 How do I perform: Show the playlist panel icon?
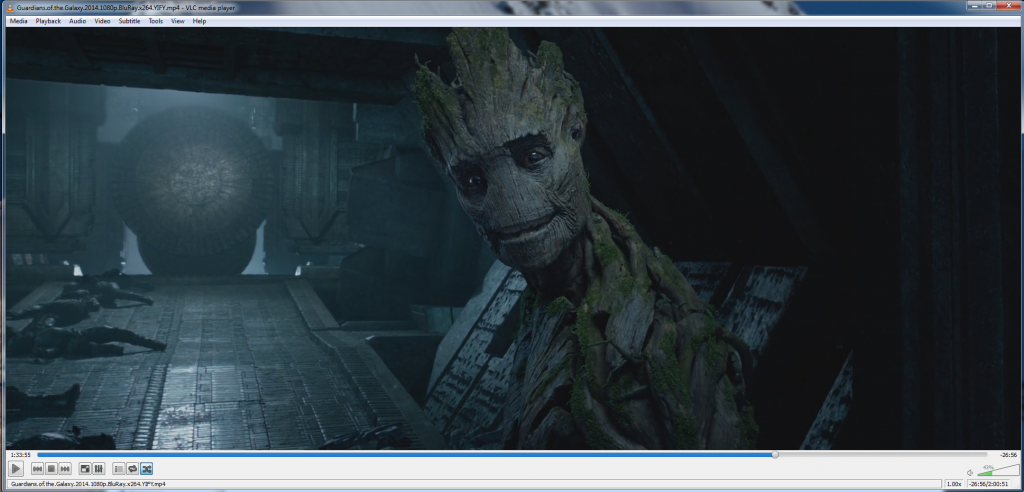tap(119, 468)
